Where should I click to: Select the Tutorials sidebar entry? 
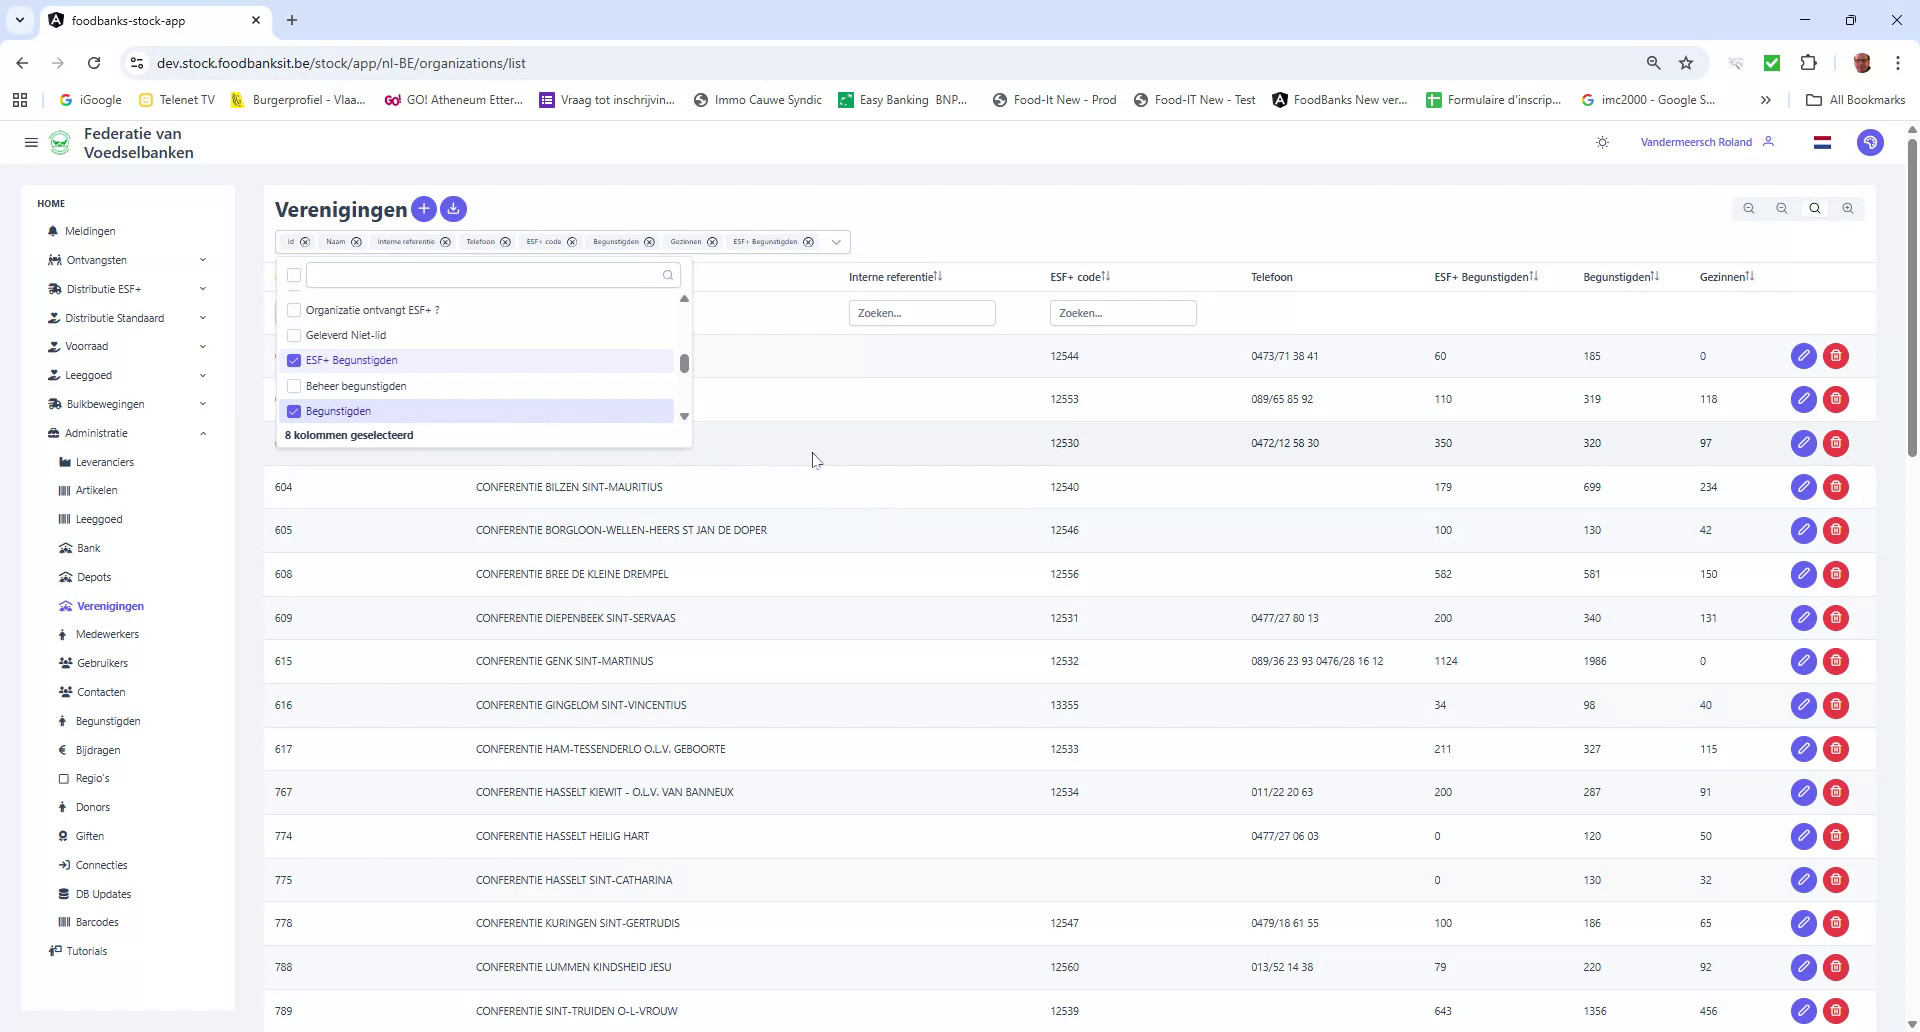[87, 951]
